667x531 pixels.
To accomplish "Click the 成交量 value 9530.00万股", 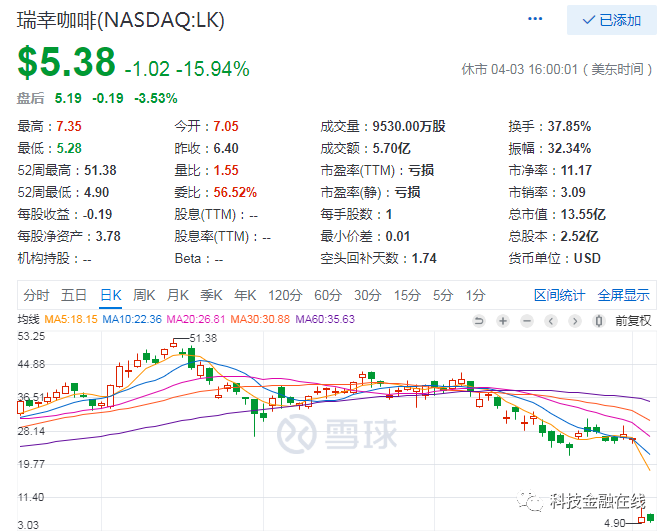I will tap(409, 126).
